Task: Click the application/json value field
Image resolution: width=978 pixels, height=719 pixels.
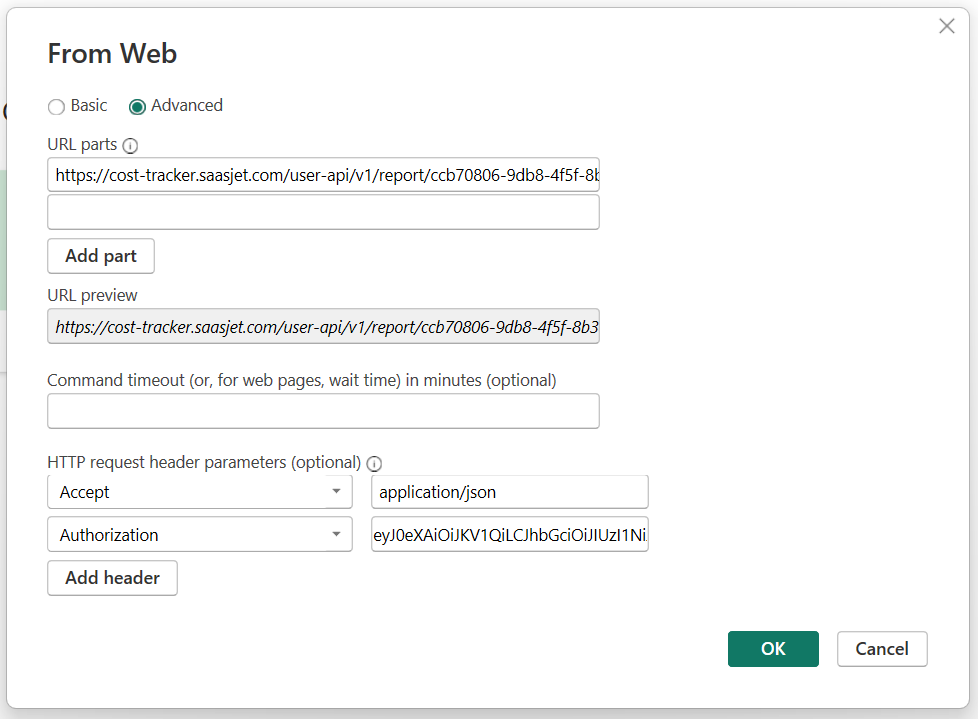Action: pyautogui.click(x=510, y=492)
